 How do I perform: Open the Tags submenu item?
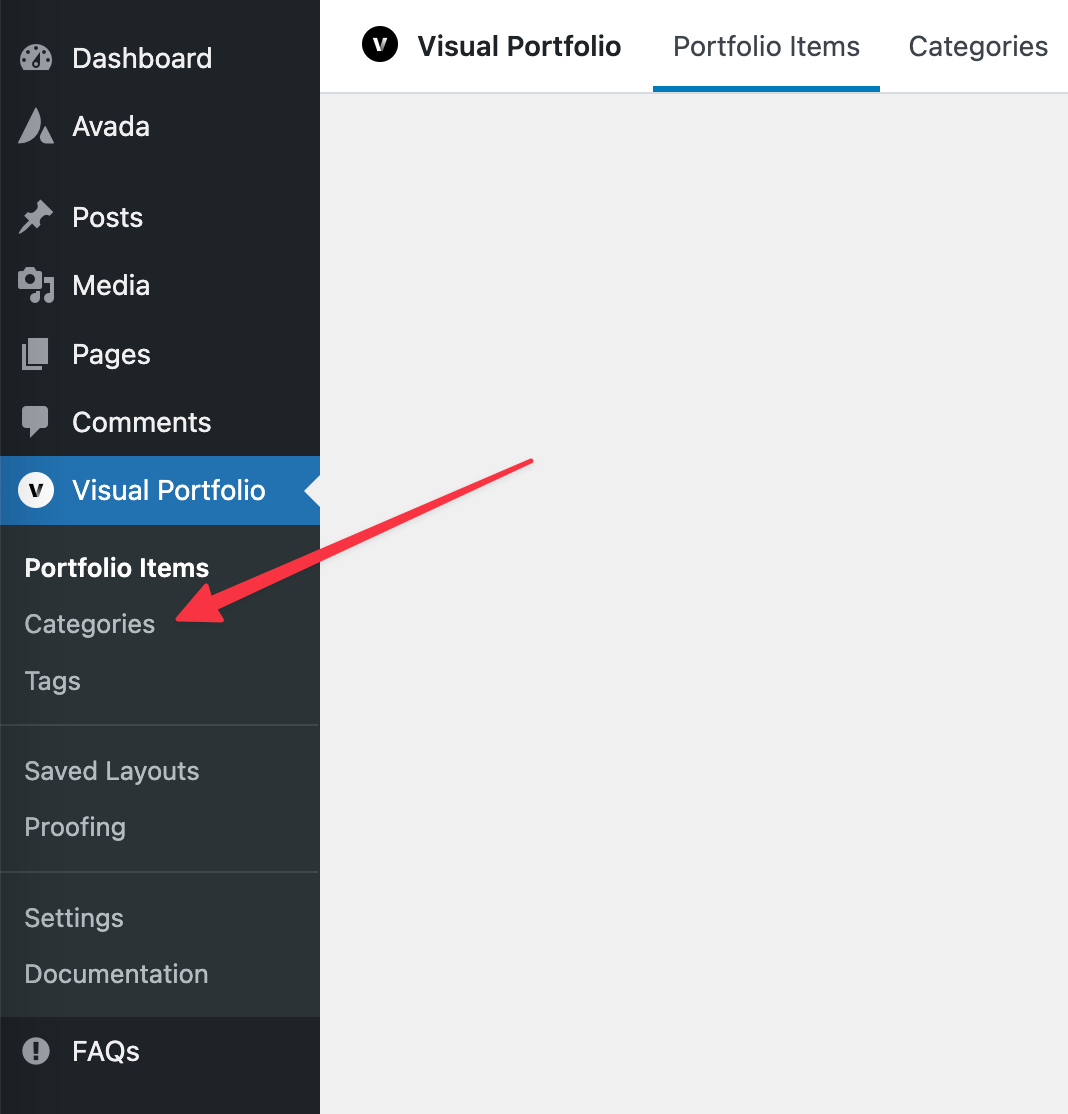(53, 681)
